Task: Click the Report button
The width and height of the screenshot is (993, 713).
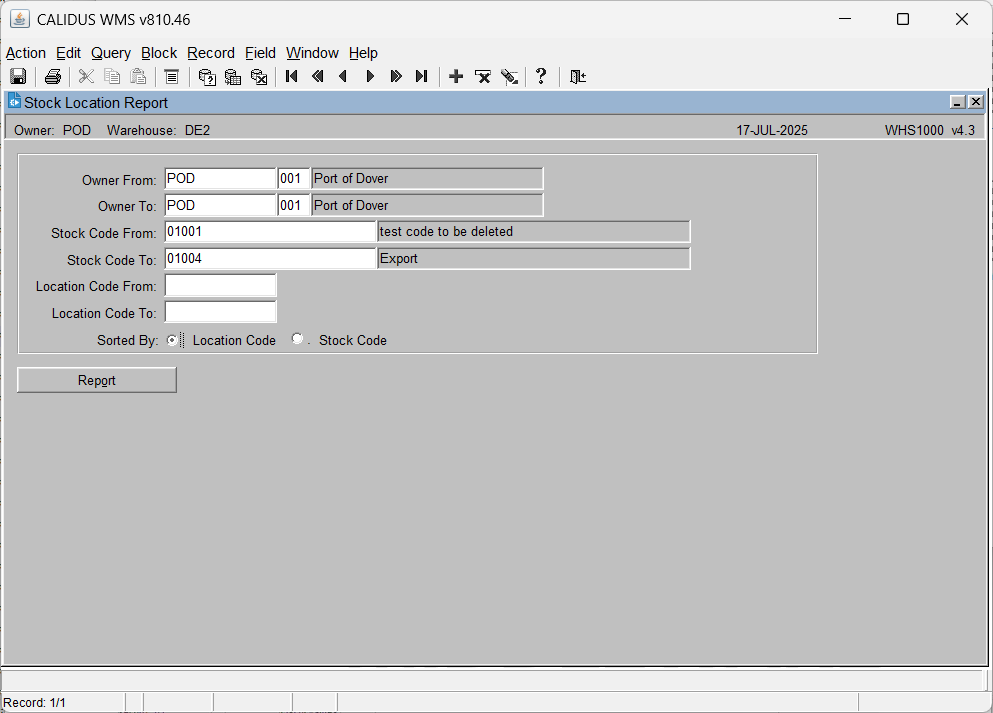Action: pos(97,380)
